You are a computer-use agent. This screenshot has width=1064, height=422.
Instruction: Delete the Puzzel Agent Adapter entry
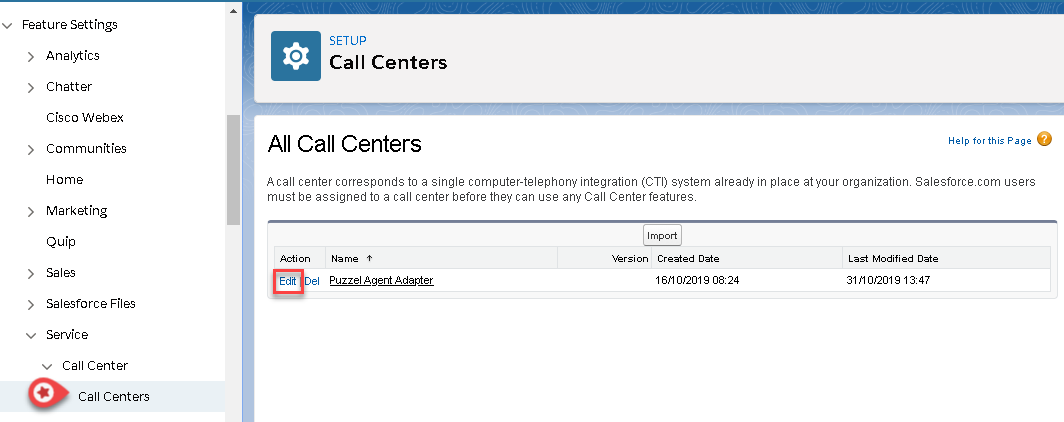coord(312,281)
